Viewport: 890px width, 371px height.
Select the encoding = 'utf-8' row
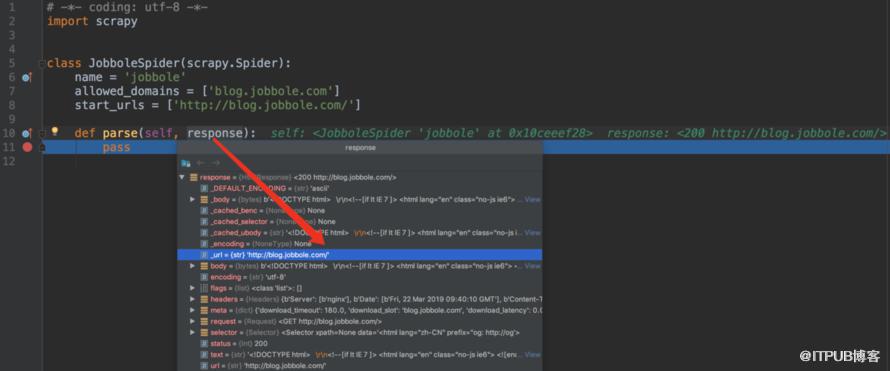[x=360, y=277]
